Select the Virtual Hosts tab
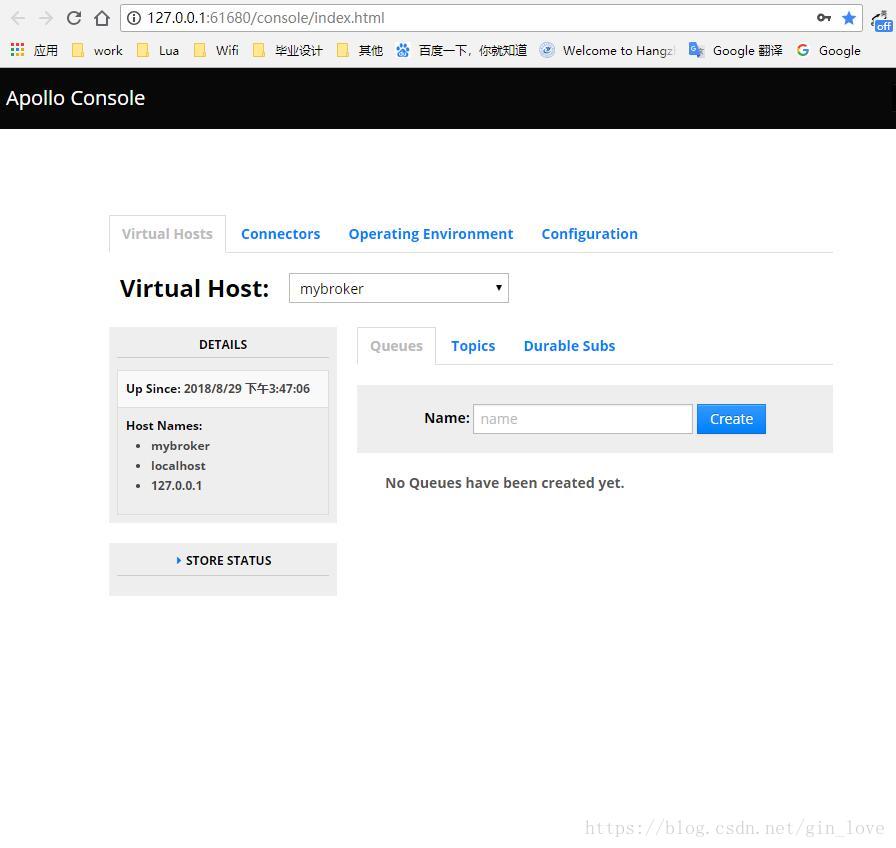The image size is (896, 848). (167, 234)
